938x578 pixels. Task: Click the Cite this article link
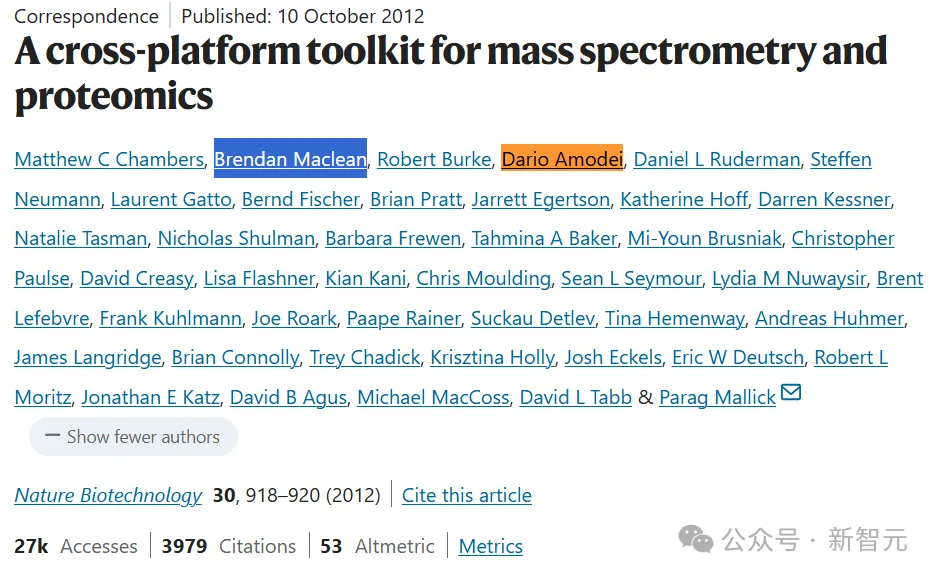(x=466, y=495)
